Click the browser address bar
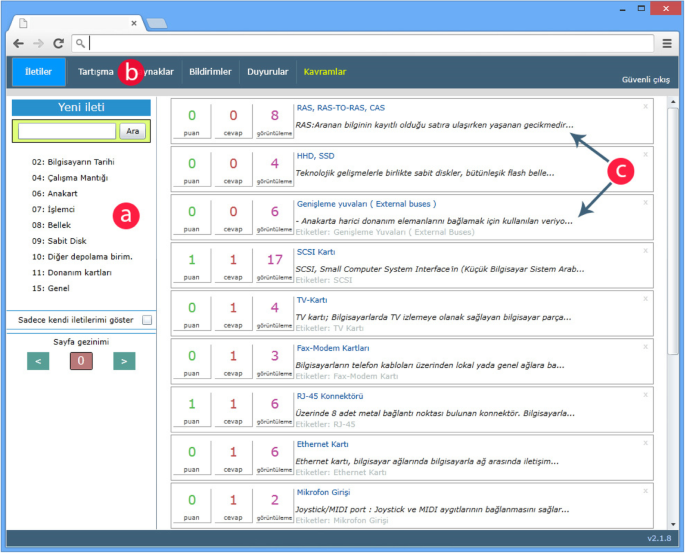Viewport: 685px width, 553px height. [370, 44]
